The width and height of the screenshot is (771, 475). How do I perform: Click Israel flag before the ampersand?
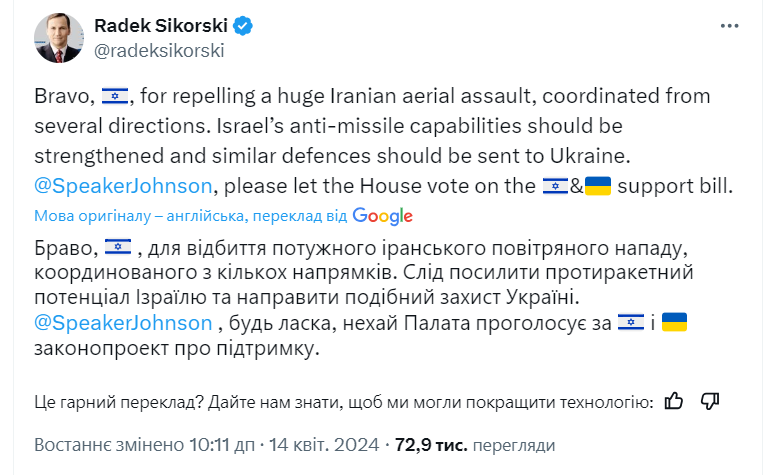coord(554,185)
